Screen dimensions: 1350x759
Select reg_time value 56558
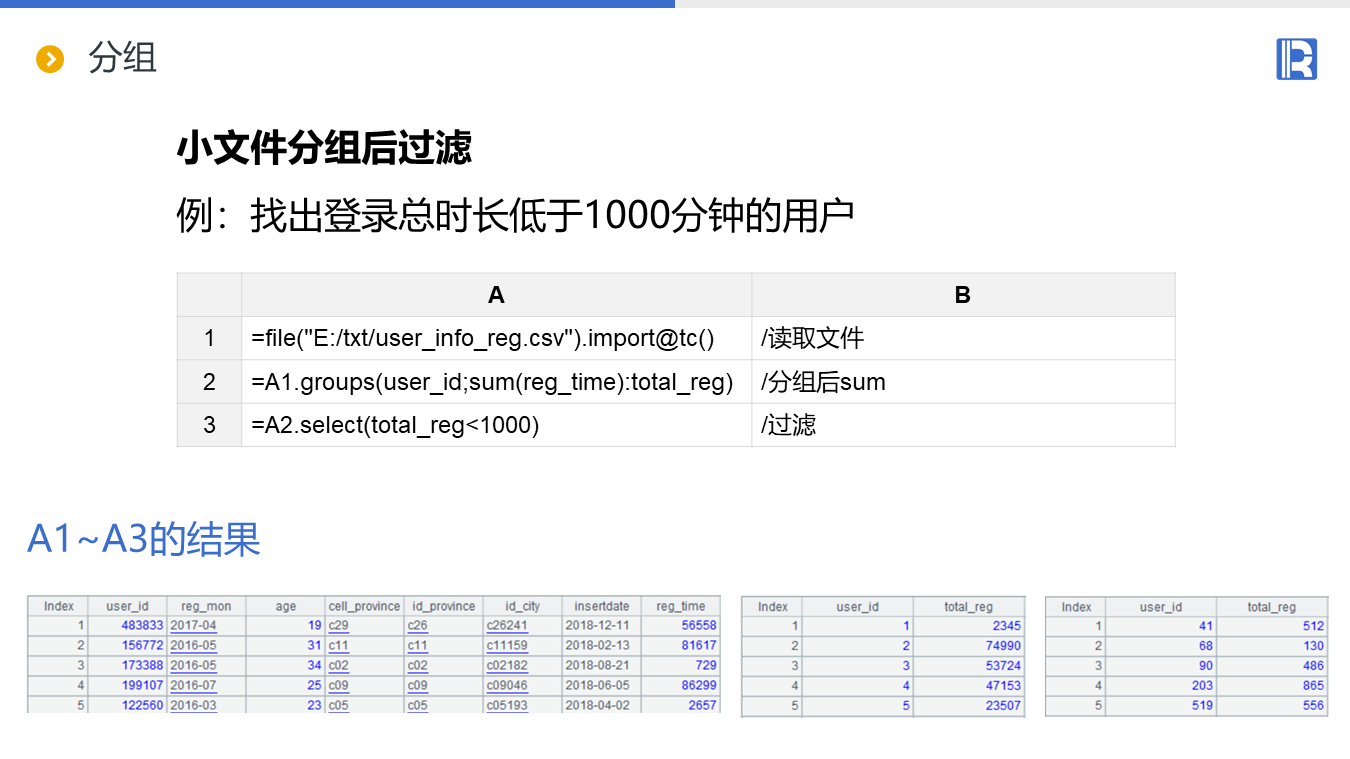(698, 626)
